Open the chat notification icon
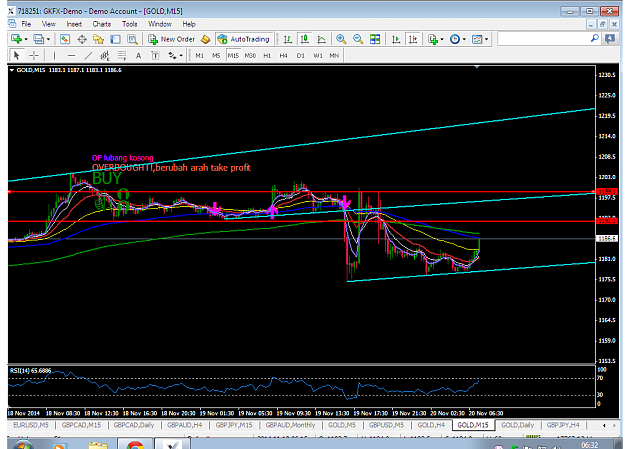Viewport: 625px width, 449px height. pyautogui.click(x=609, y=39)
